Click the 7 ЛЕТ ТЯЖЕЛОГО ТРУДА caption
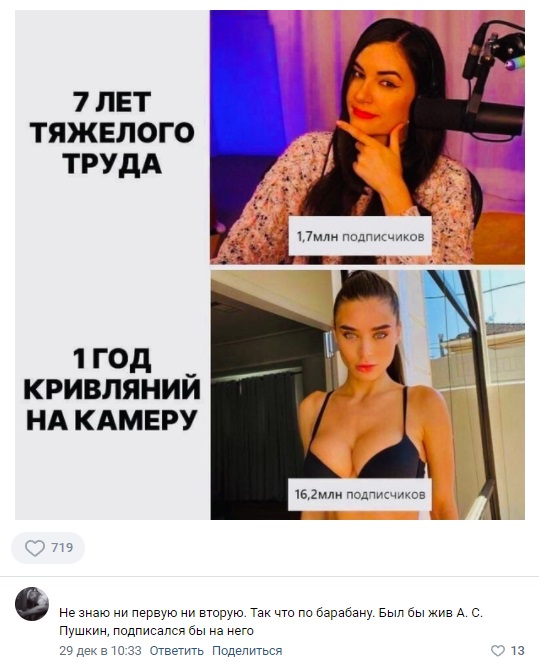The width and height of the screenshot is (539, 669). click(112, 133)
